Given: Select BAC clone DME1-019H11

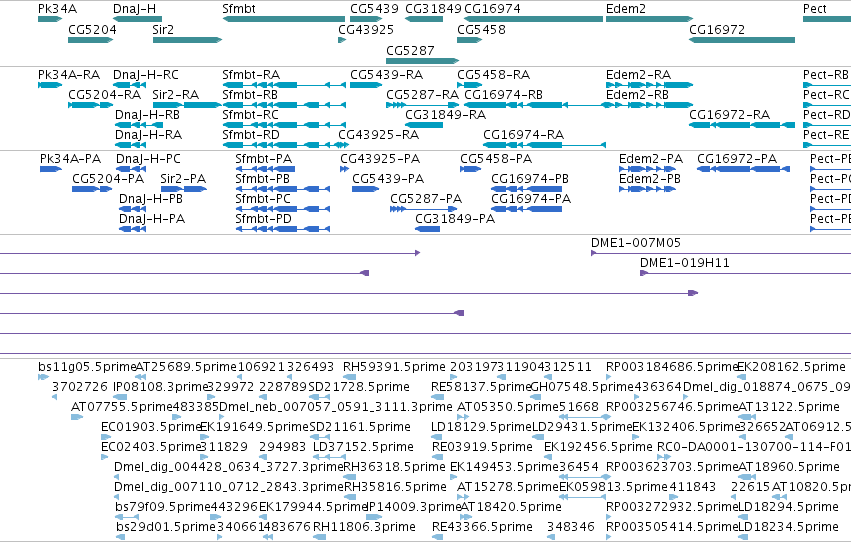Looking at the screenshot, I should pyautogui.click(x=745, y=273).
